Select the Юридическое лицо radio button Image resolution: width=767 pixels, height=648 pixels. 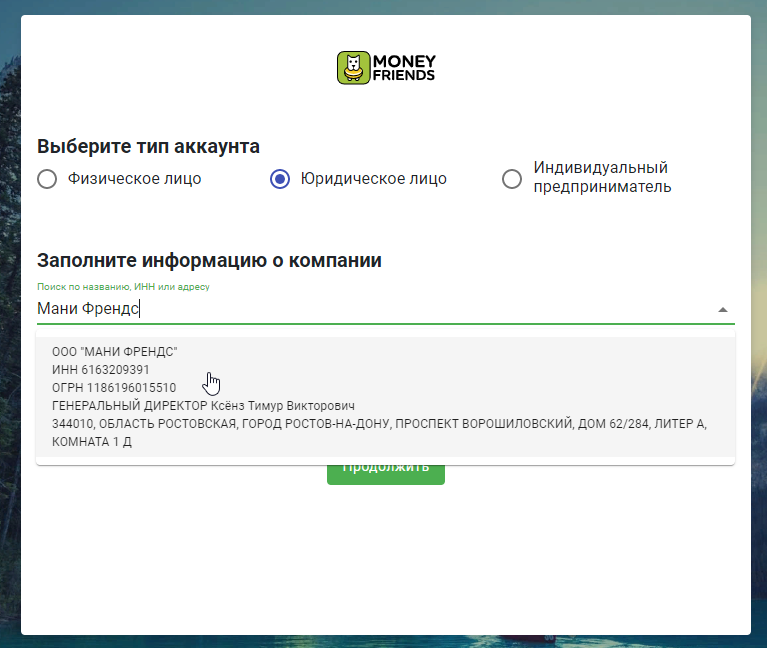coord(280,179)
